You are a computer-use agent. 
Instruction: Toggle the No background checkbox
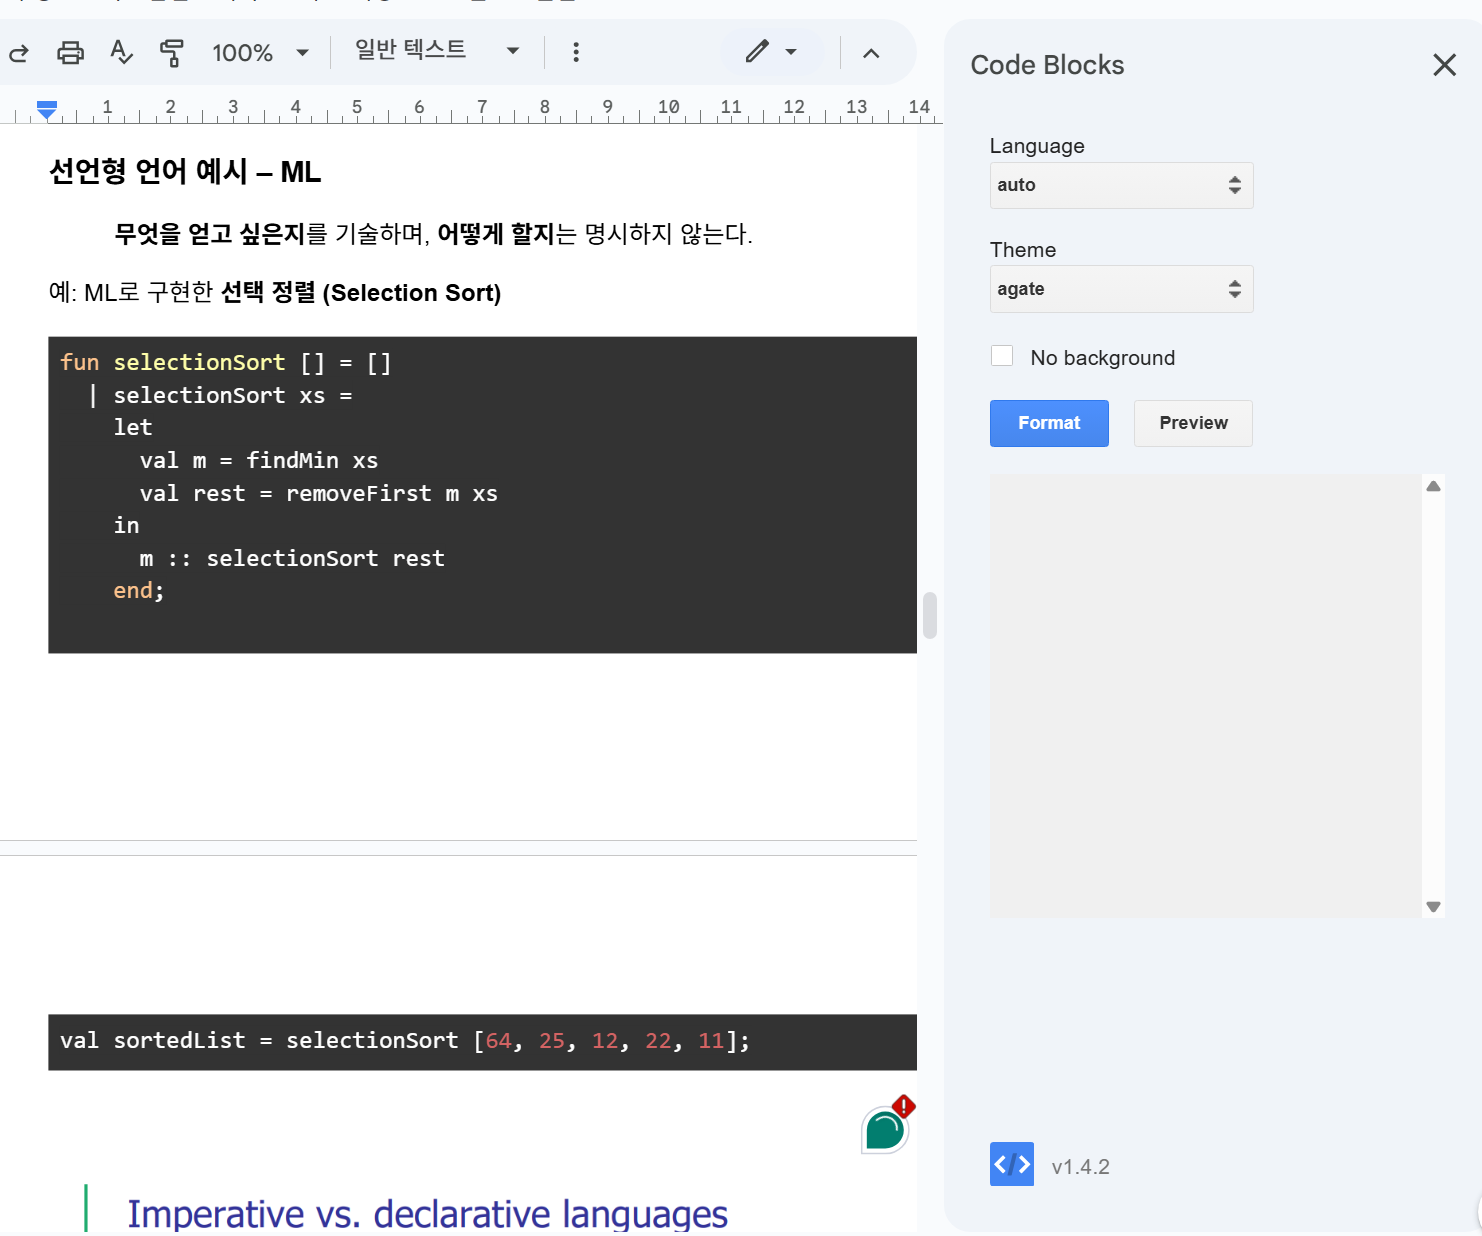coord(1002,356)
